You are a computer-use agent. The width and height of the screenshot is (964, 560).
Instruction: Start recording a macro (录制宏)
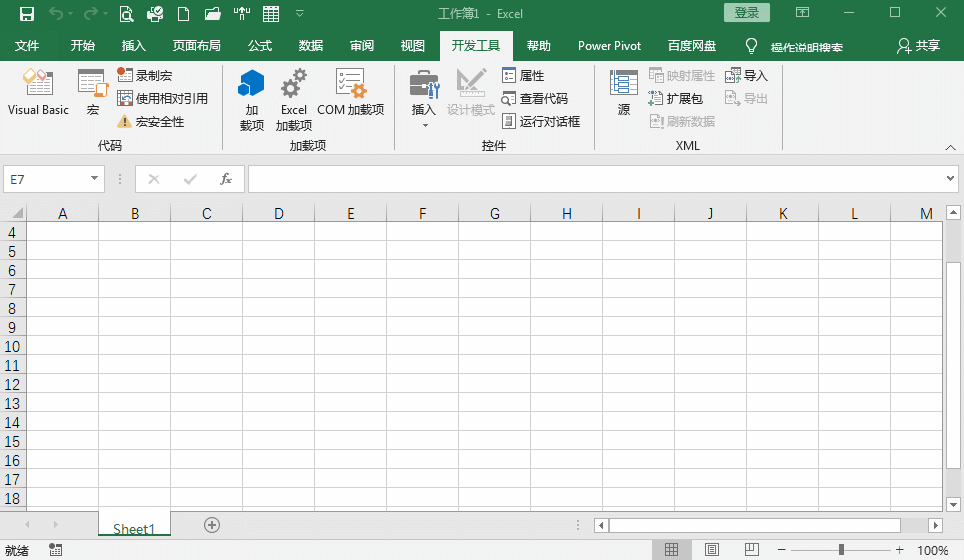[x=145, y=76]
